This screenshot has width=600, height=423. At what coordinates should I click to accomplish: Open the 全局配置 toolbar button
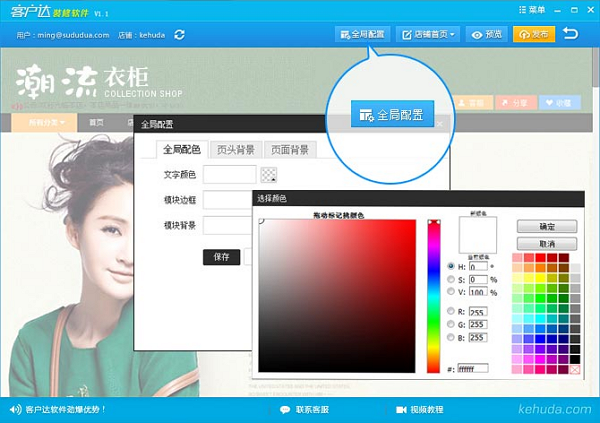[362, 34]
